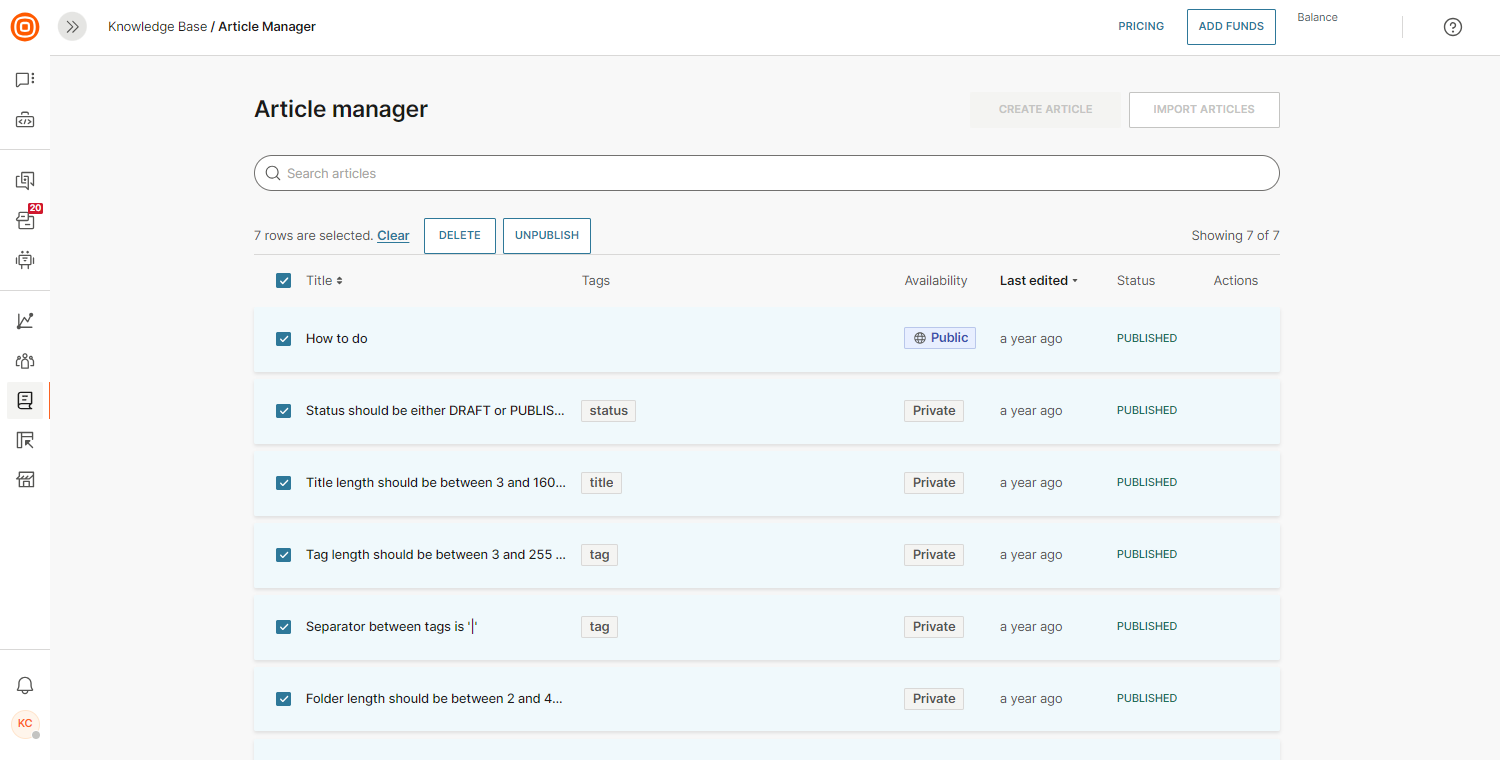Deselect the 'How to do' article checkbox

(283, 339)
